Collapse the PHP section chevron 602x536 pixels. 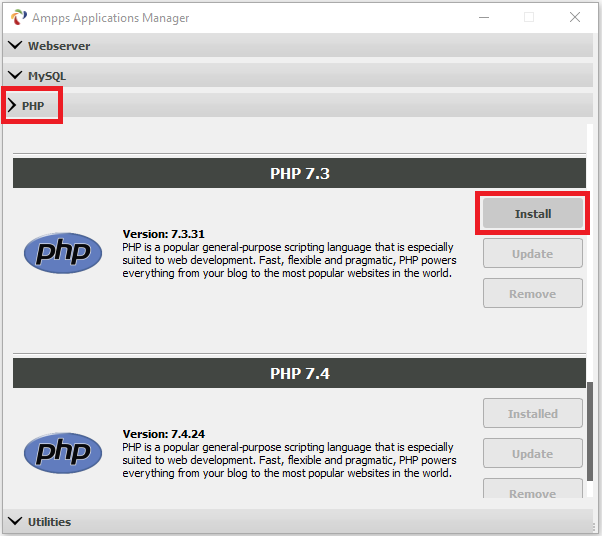12,106
